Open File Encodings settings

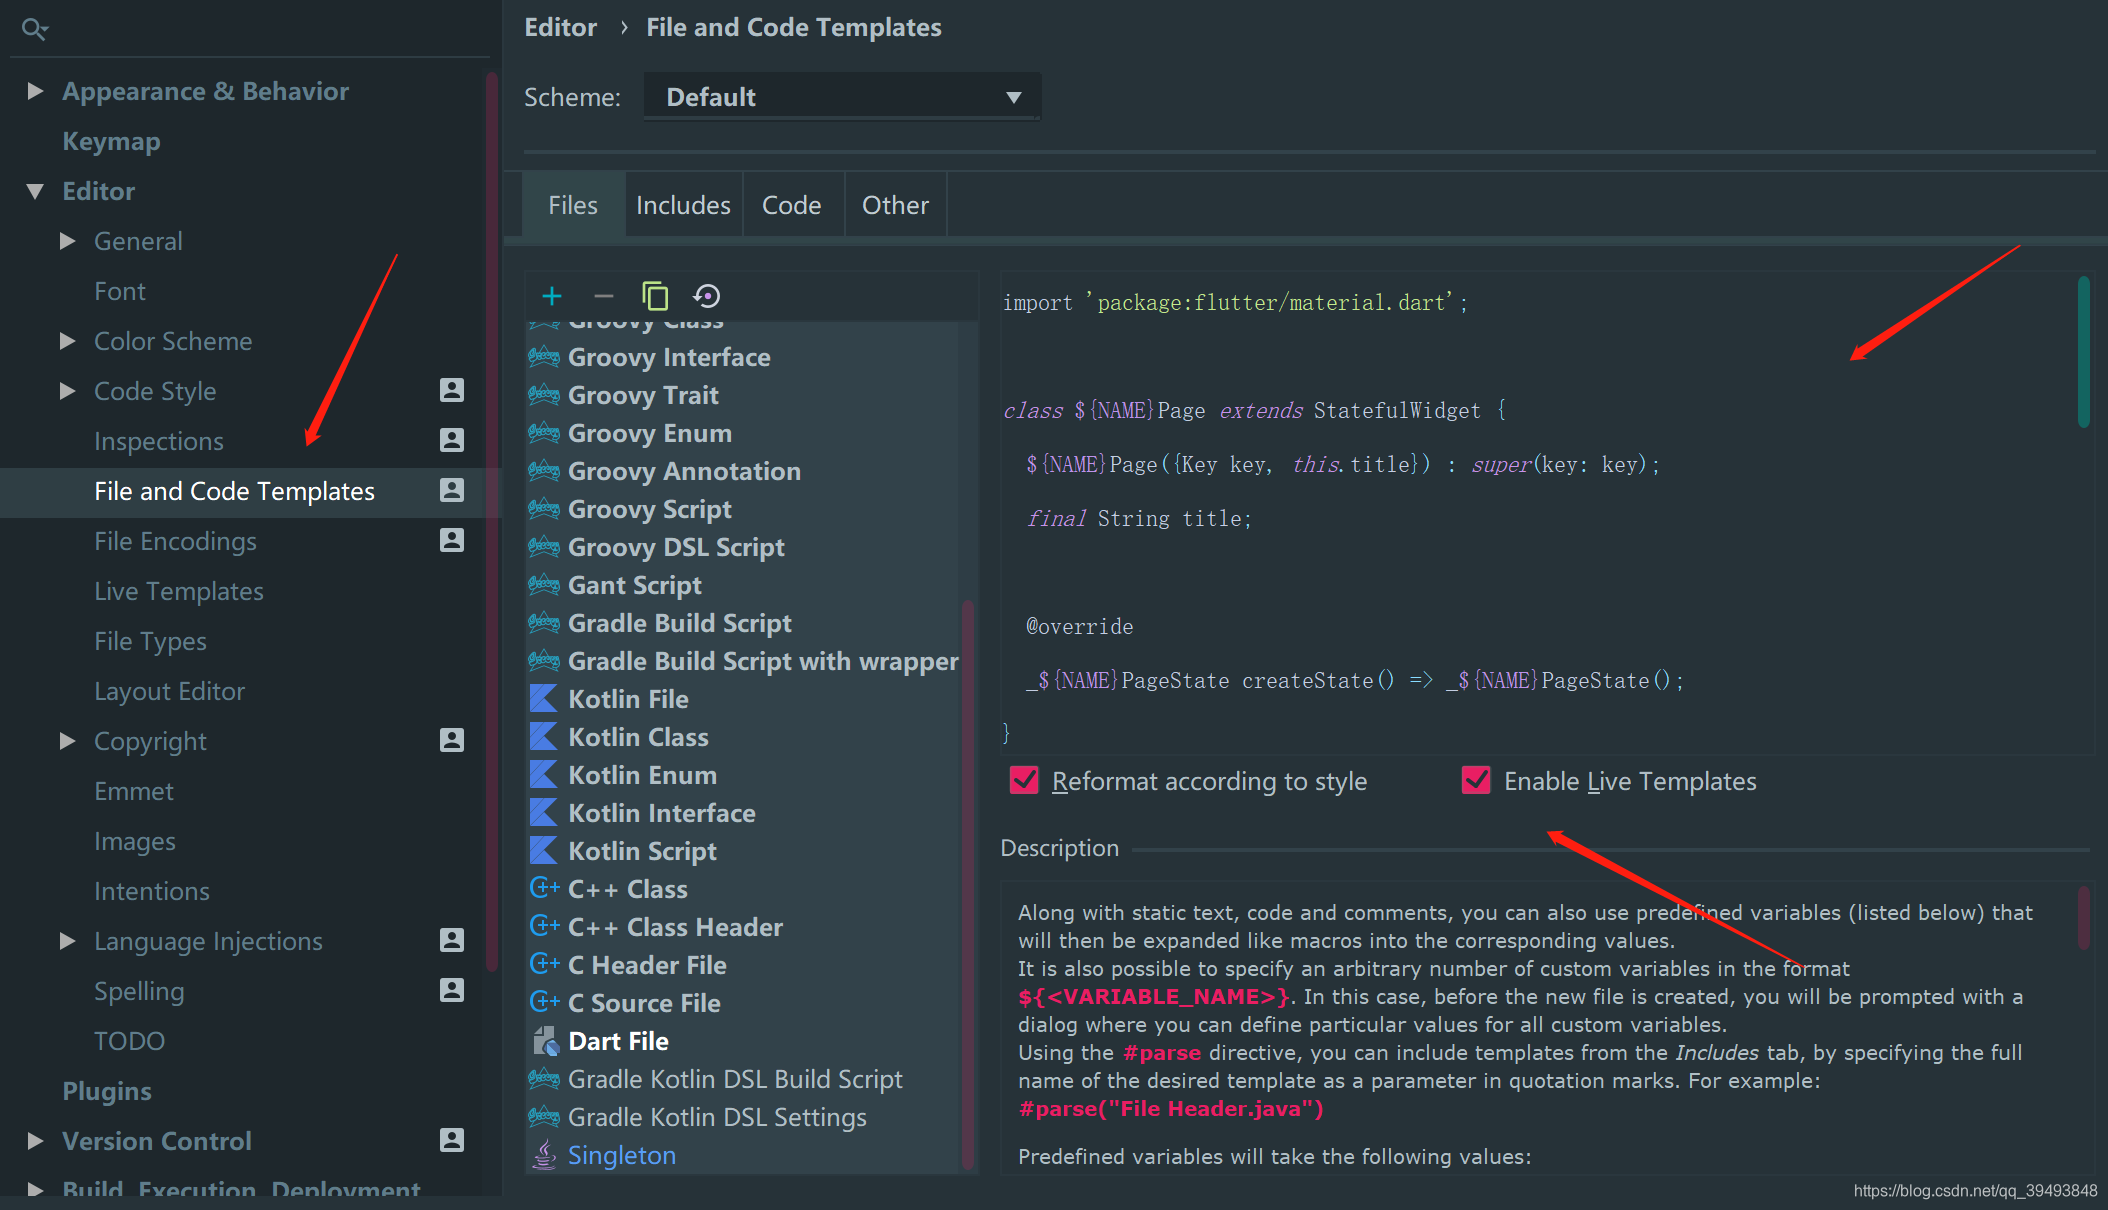(x=175, y=541)
